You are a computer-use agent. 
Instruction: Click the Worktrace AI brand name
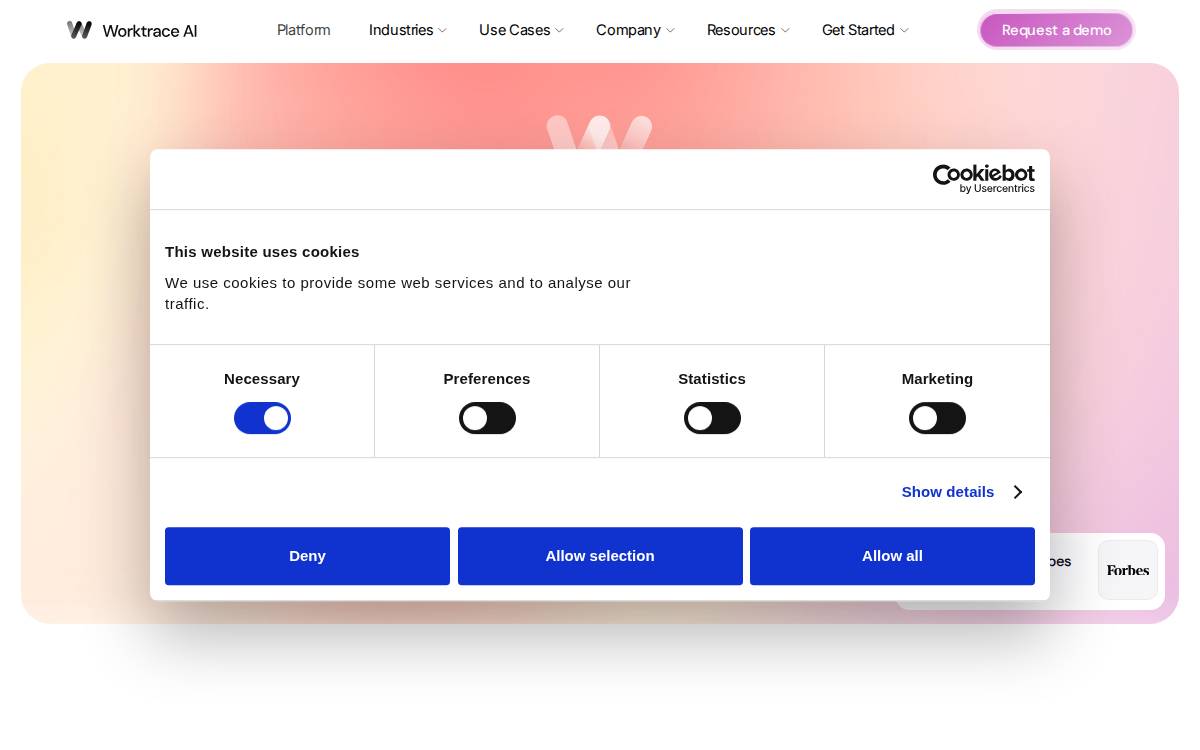pos(150,31)
